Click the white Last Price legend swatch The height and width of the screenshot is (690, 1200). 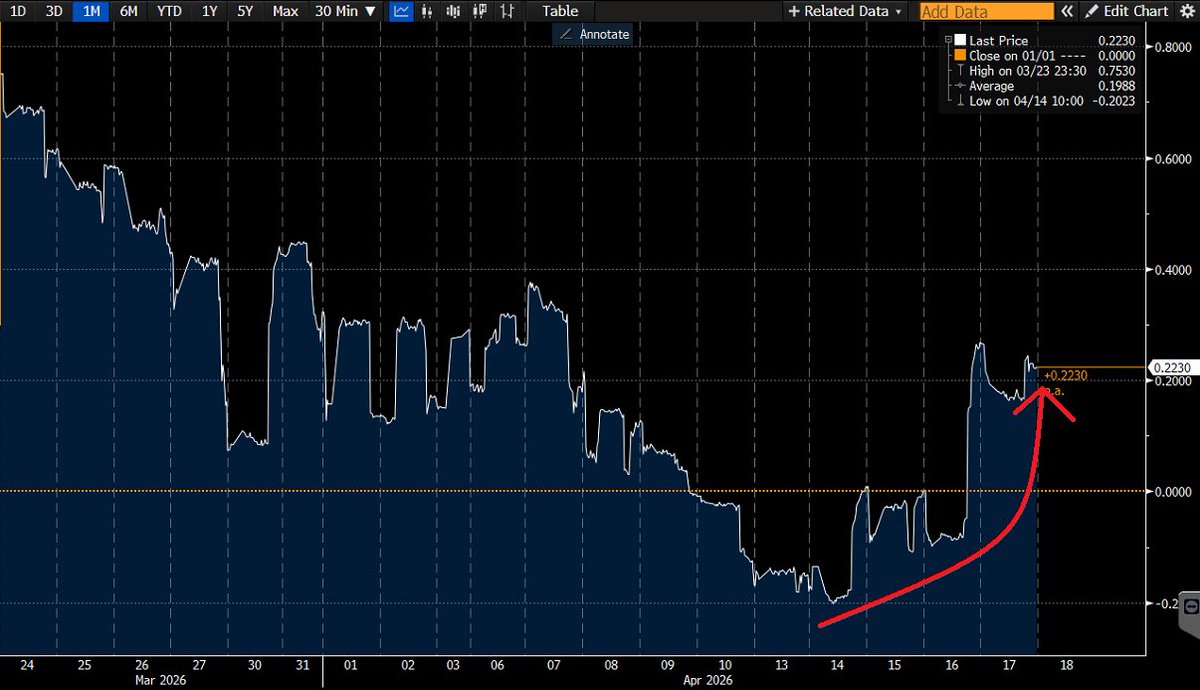[x=958, y=39]
